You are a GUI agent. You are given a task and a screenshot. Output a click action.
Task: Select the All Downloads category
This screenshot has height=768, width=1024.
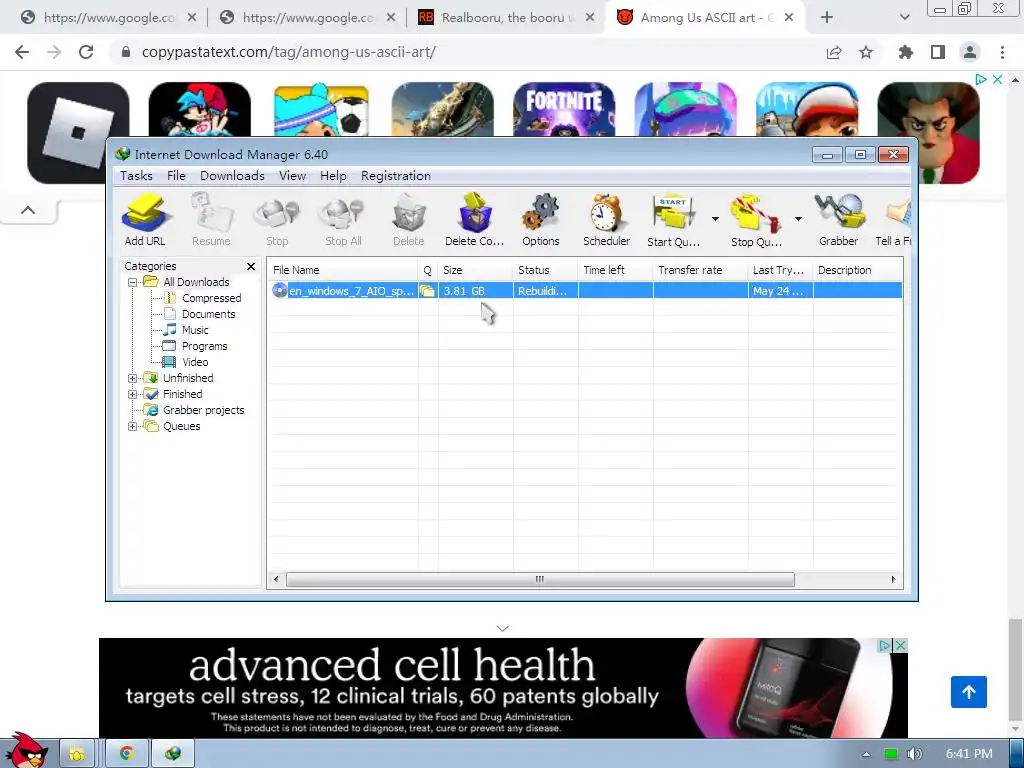click(196, 282)
